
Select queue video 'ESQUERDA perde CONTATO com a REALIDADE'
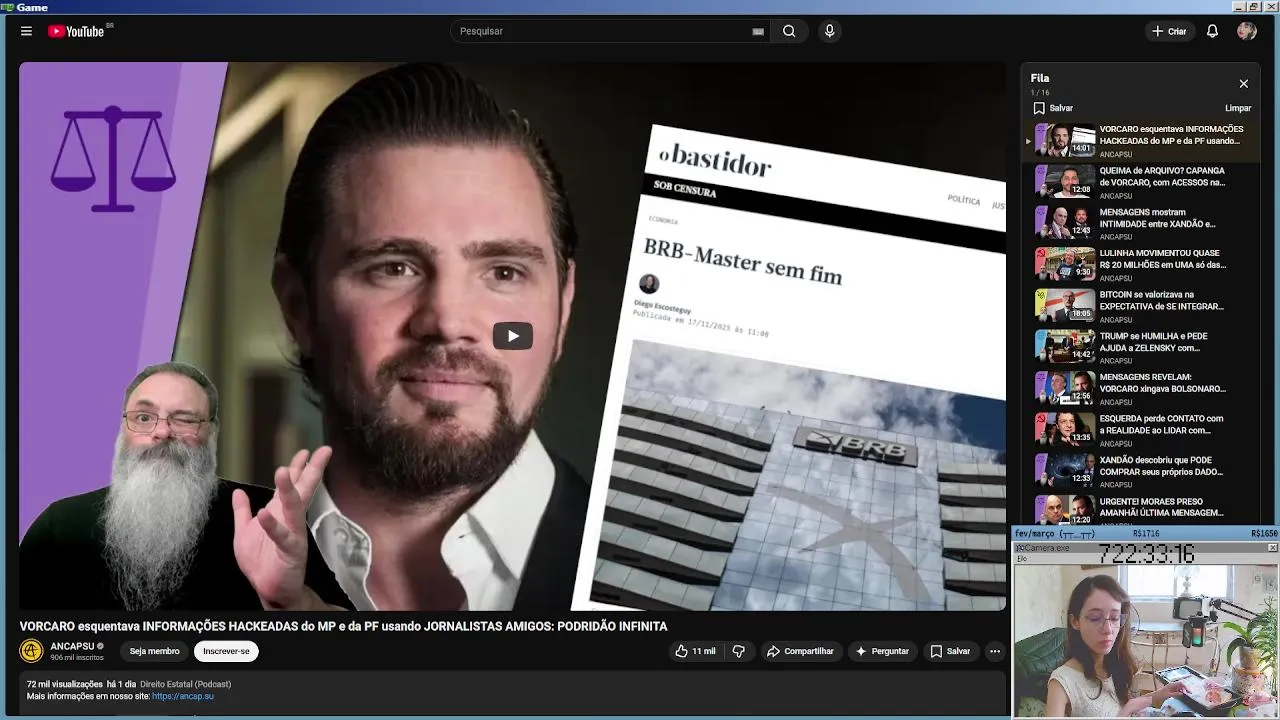click(1140, 429)
